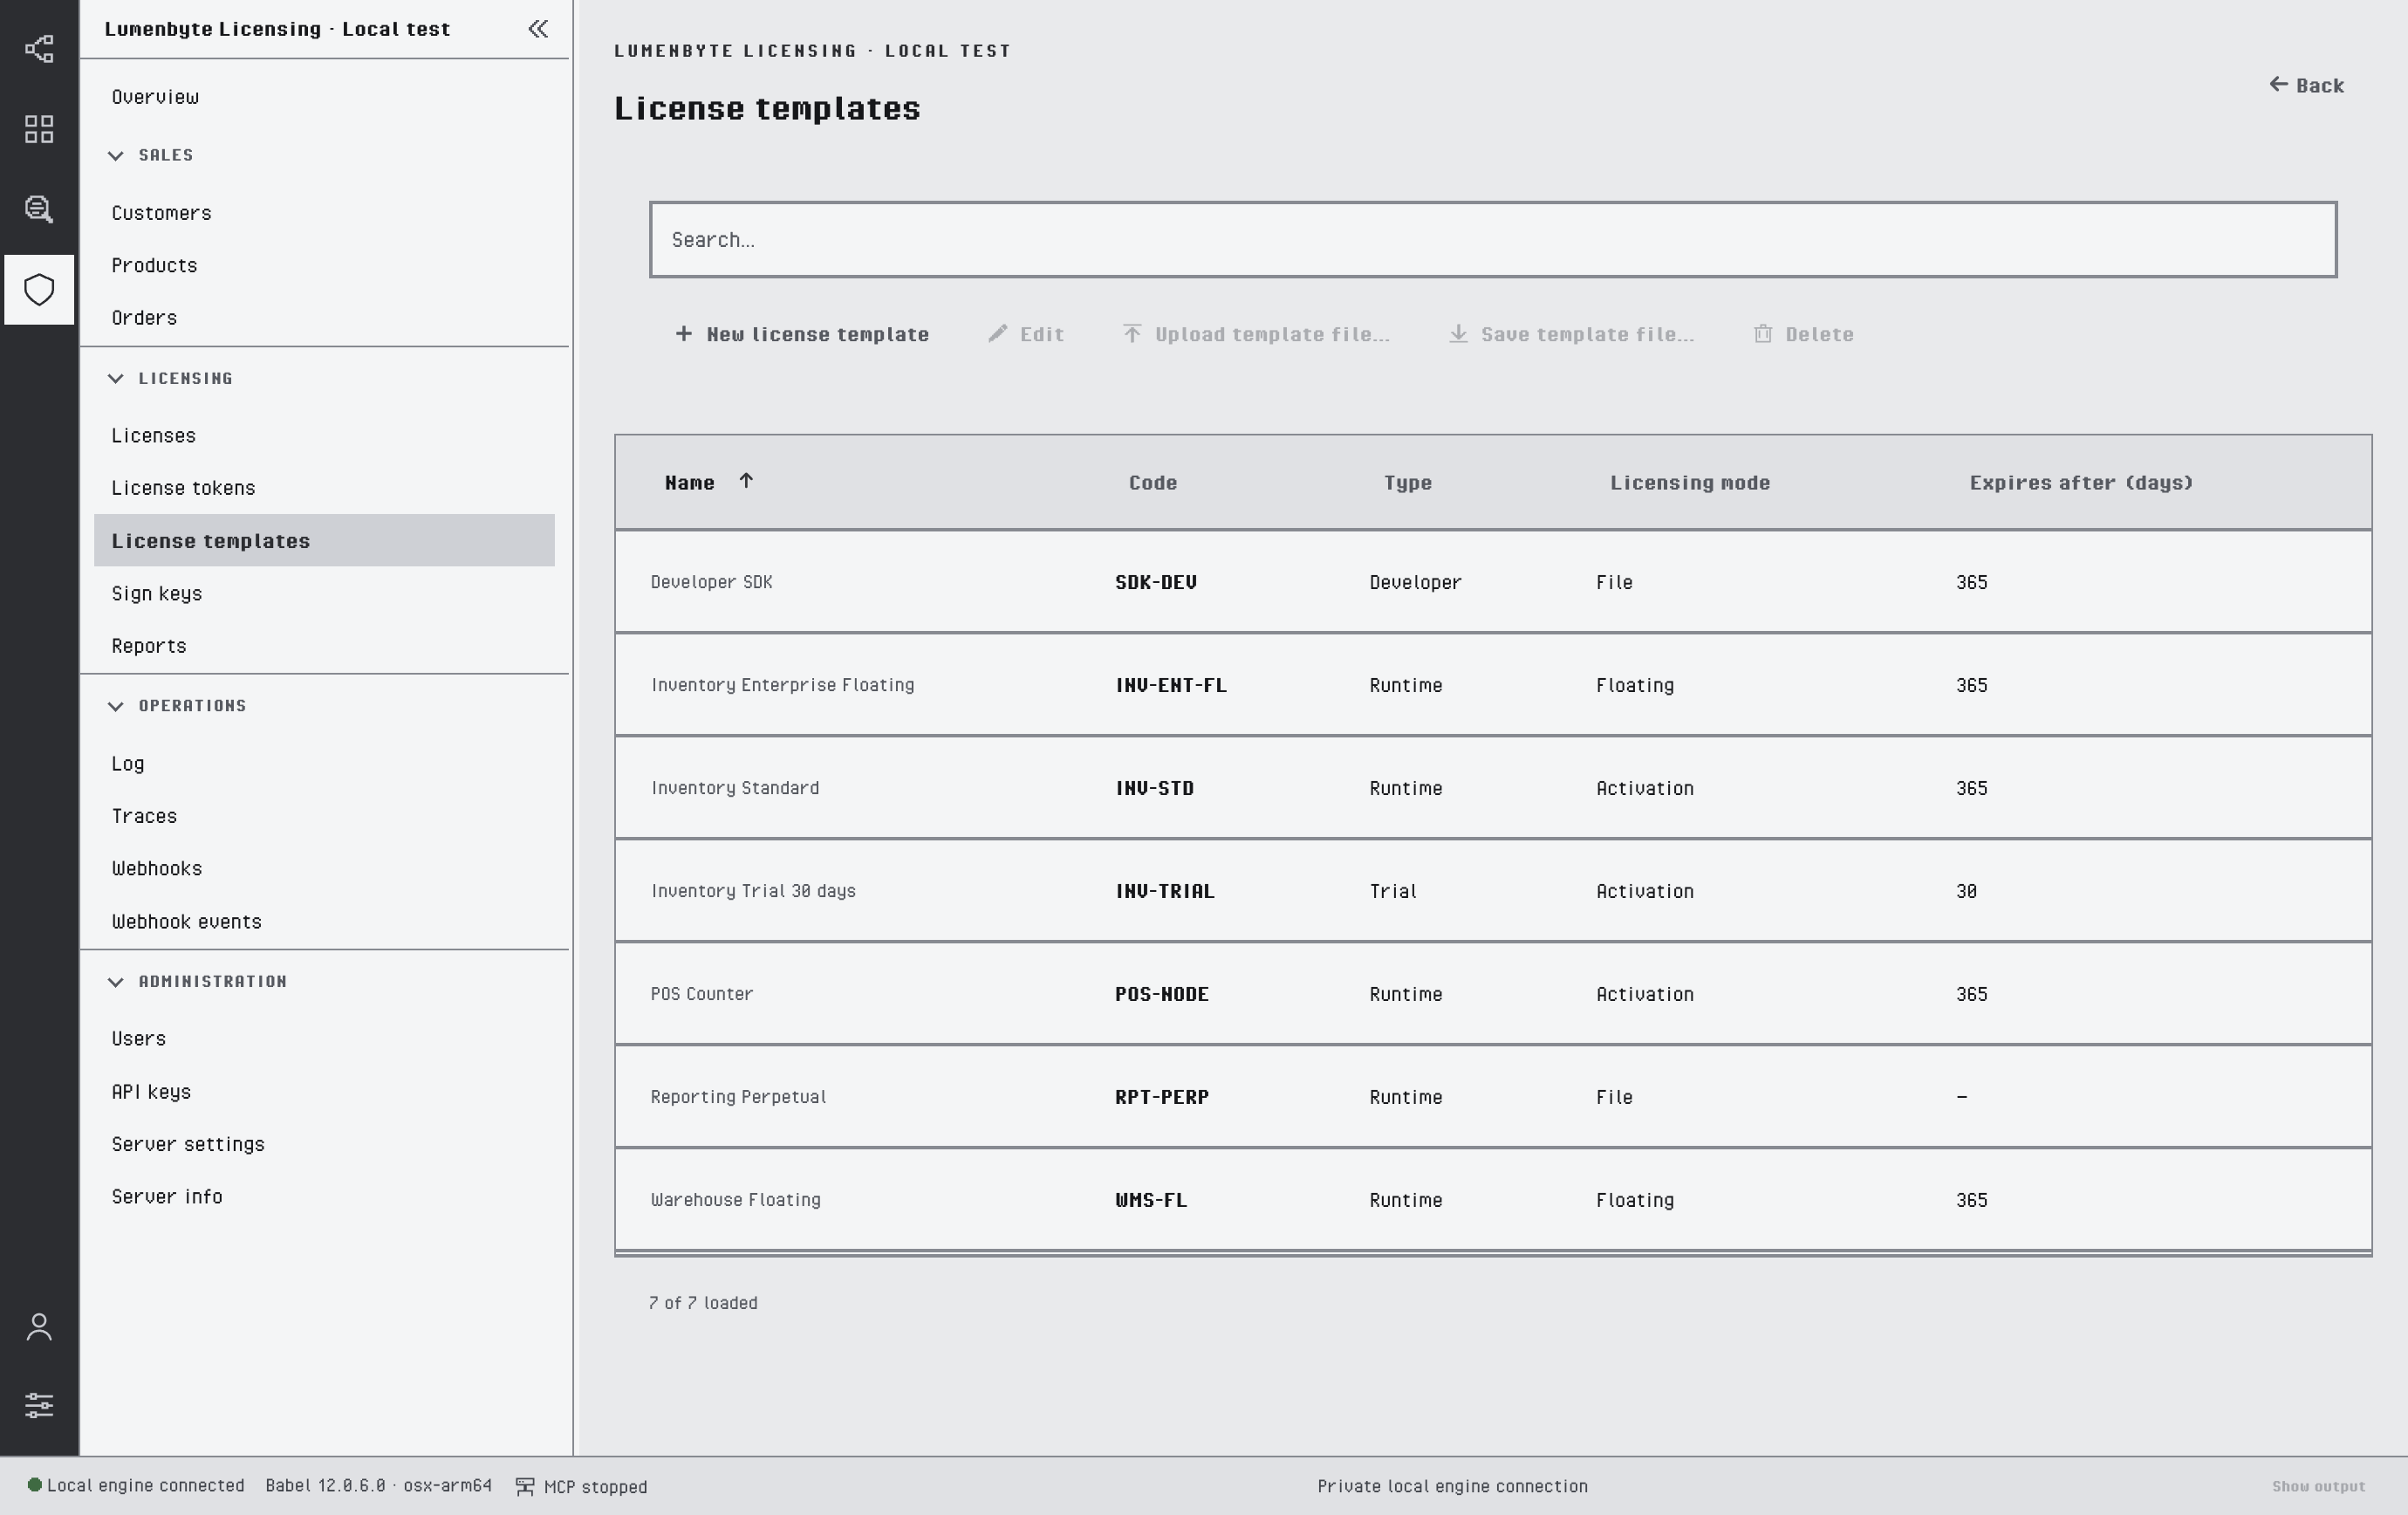The height and width of the screenshot is (1515, 2408).
Task: Open Overview in the sidebar
Action: [x=324, y=97]
